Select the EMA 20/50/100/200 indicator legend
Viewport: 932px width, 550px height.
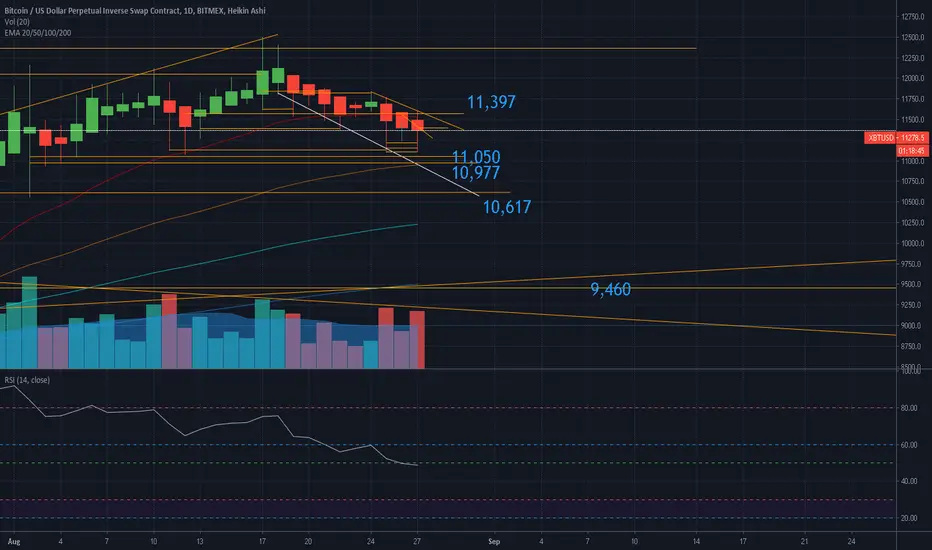(x=37, y=33)
